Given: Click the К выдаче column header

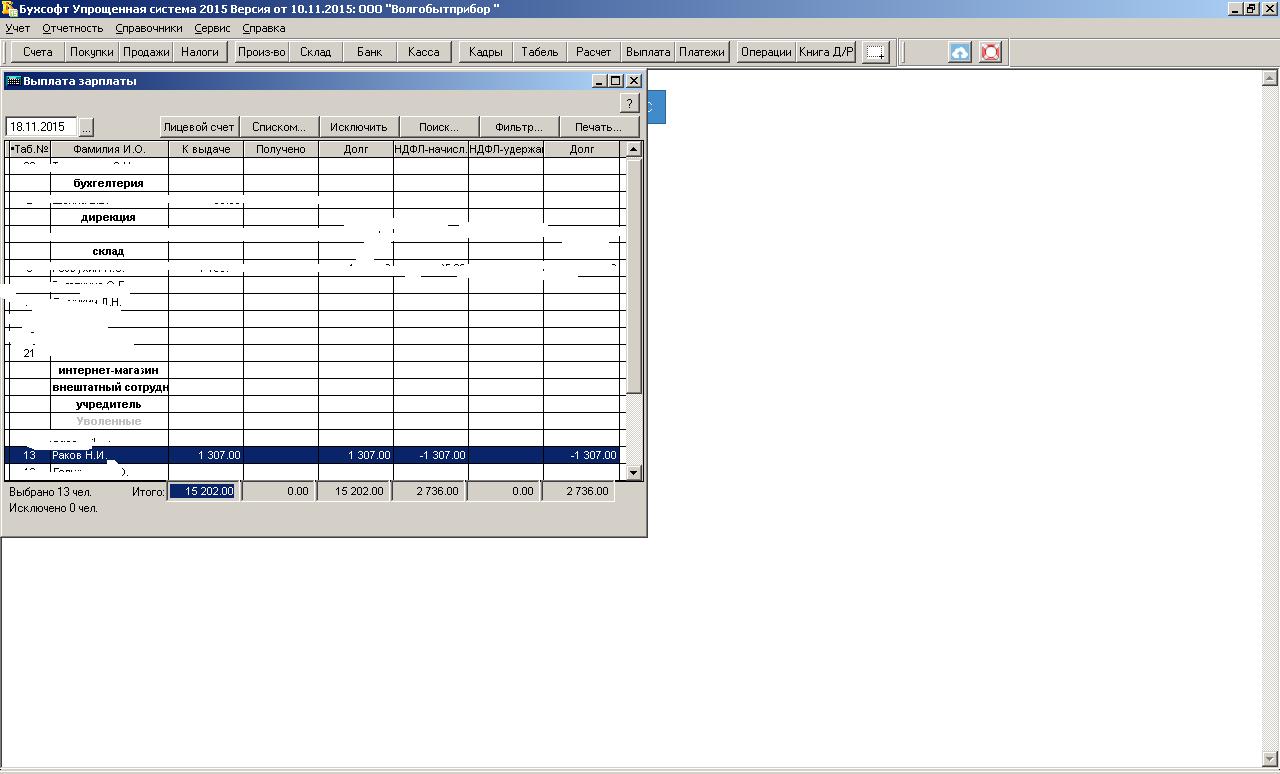Looking at the screenshot, I should tap(206, 149).
